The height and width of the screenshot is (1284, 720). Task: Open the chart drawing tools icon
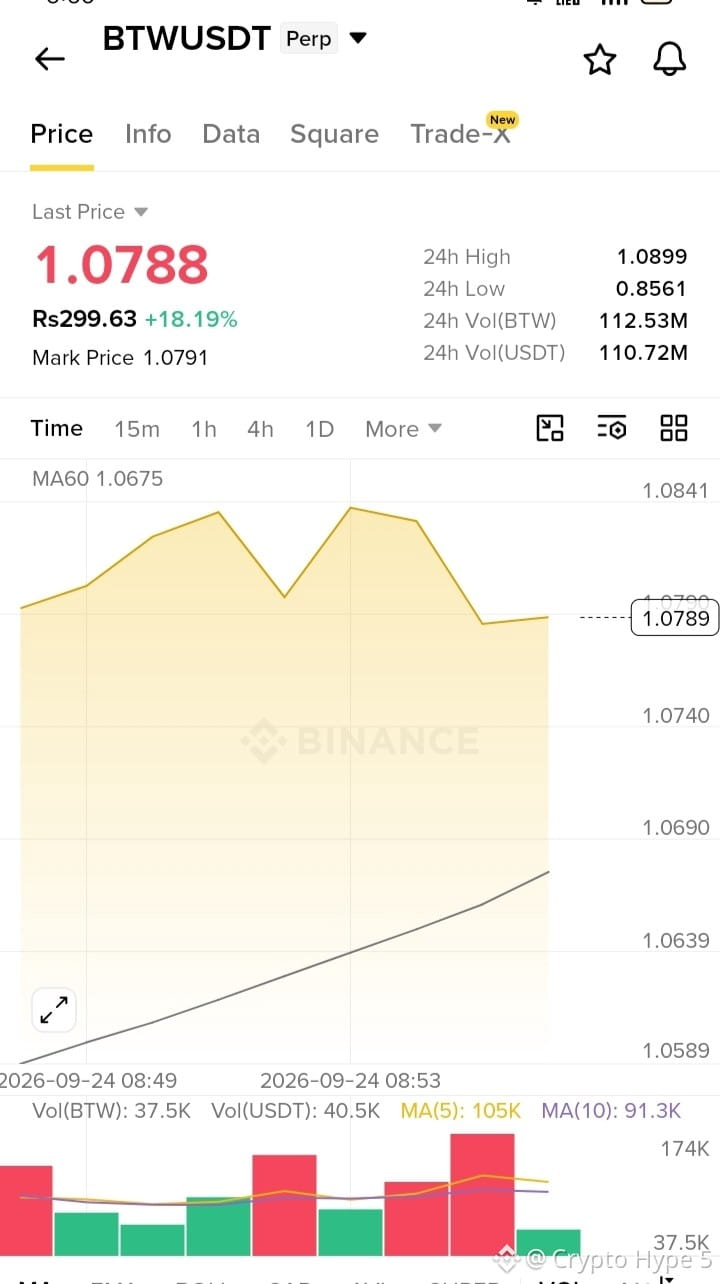pos(550,428)
